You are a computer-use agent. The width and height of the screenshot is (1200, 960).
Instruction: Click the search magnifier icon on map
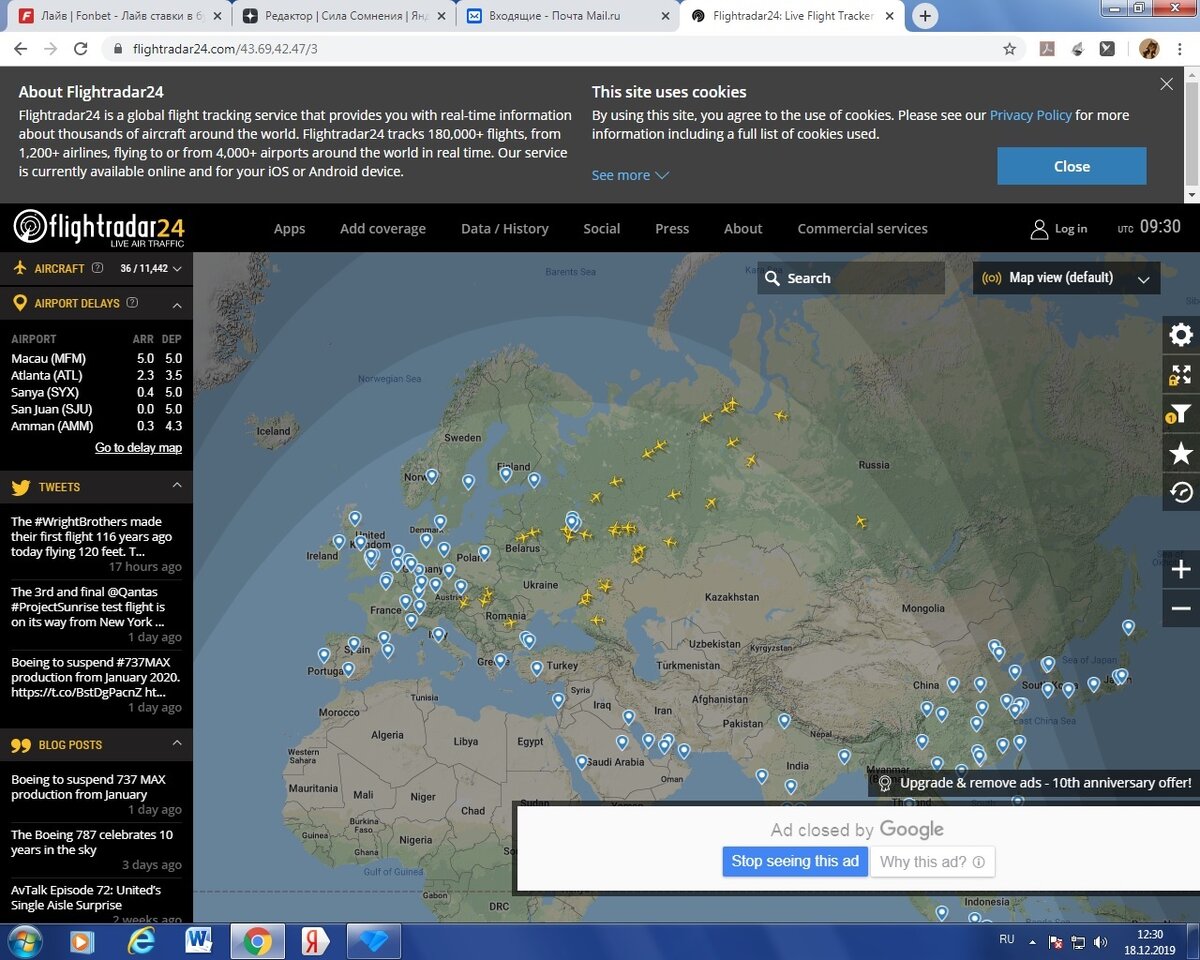[772, 278]
